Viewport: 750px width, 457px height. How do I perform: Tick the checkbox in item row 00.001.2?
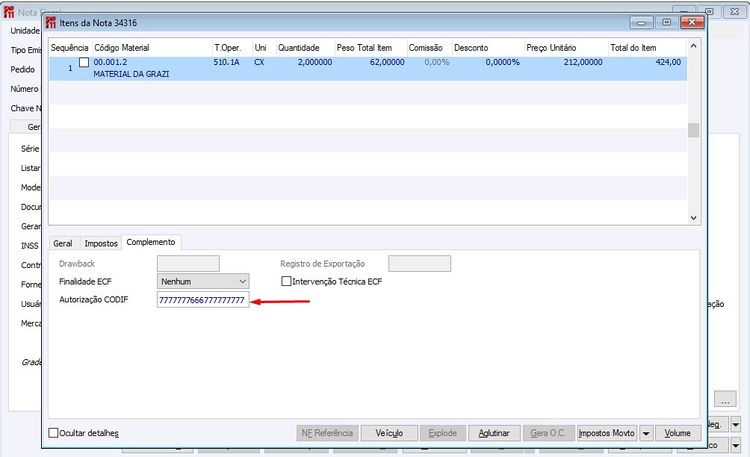[84, 62]
